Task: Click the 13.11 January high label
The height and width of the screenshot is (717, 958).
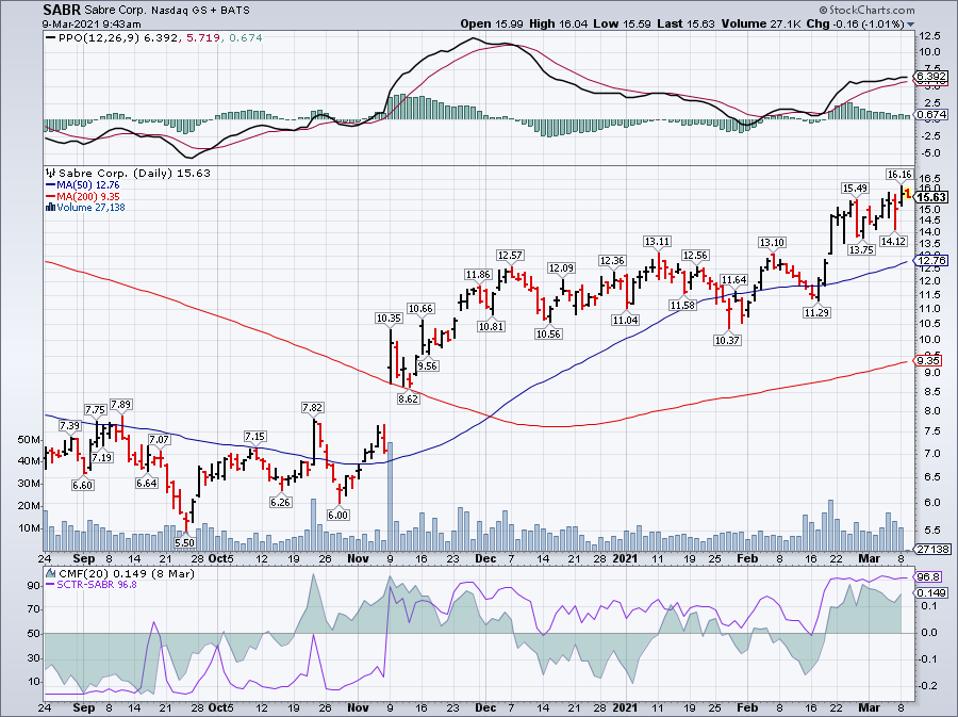Action: pos(657,241)
